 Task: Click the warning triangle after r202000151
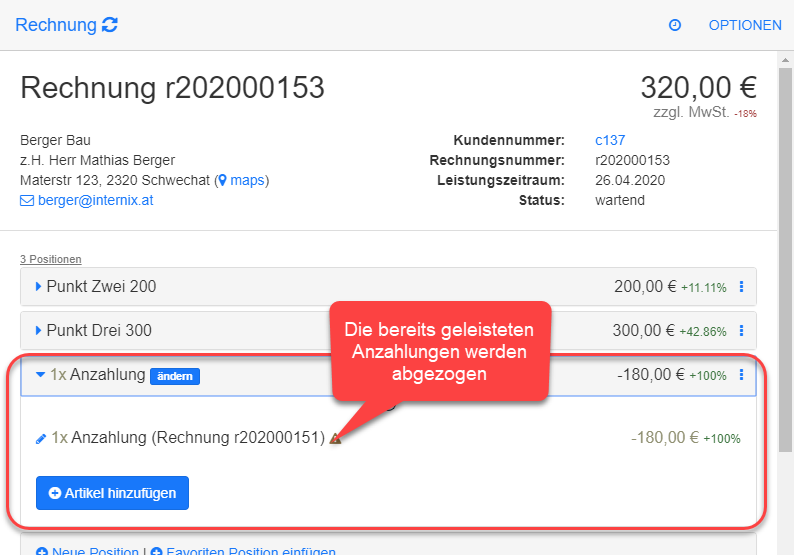pos(335,439)
